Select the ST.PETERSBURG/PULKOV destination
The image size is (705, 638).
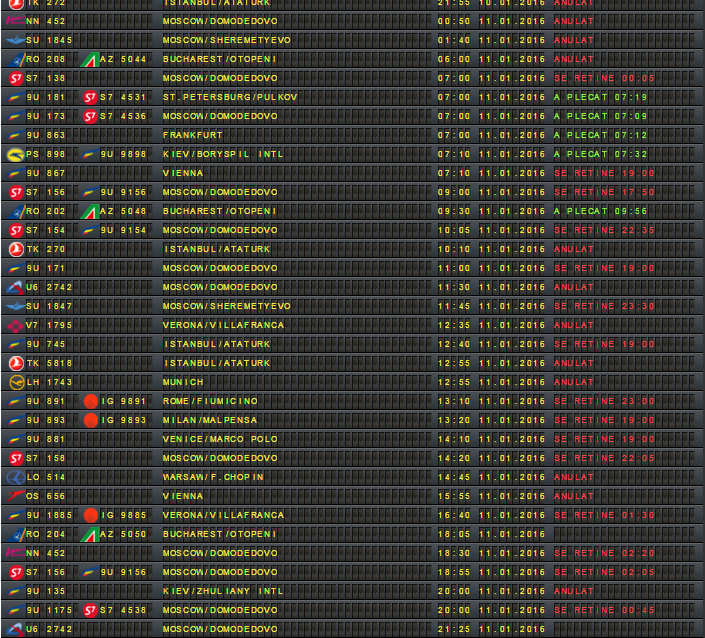coord(228,97)
